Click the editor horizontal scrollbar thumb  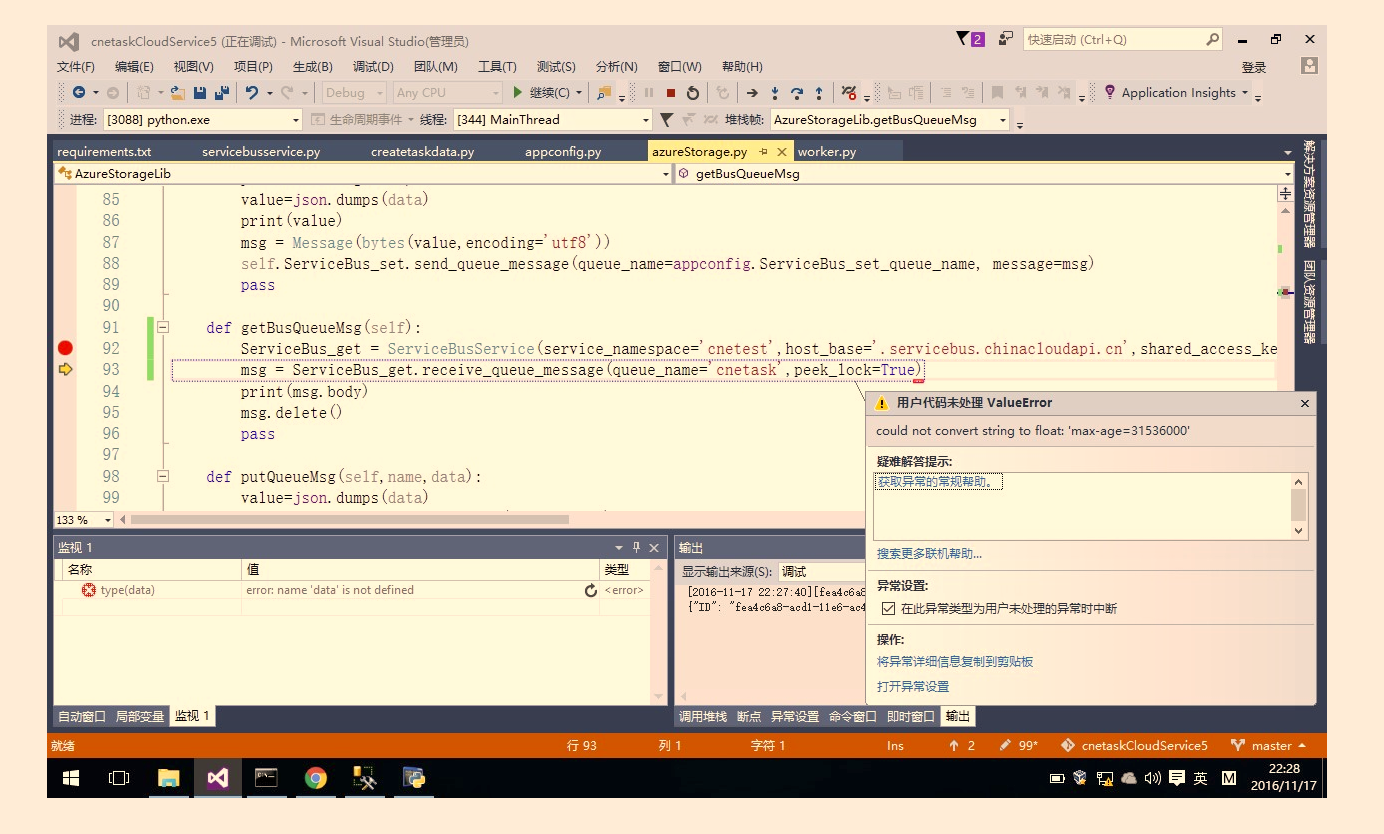pyautogui.click(x=350, y=520)
